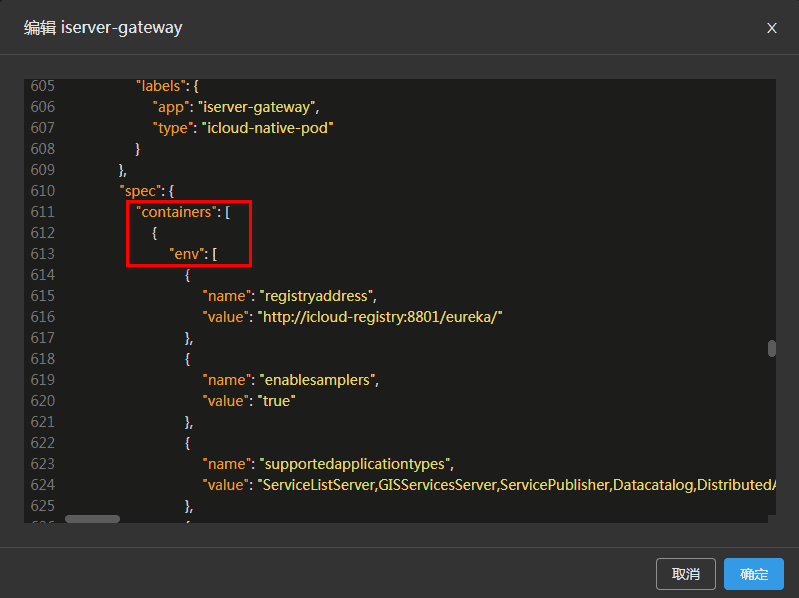Click the "type" key on line 607
This screenshot has height=598, width=799.
point(173,128)
